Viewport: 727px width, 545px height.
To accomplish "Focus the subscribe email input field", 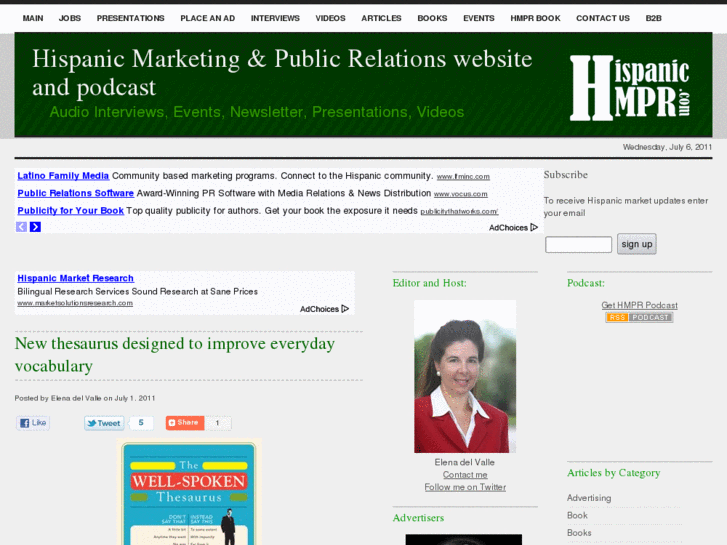I will [578, 244].
